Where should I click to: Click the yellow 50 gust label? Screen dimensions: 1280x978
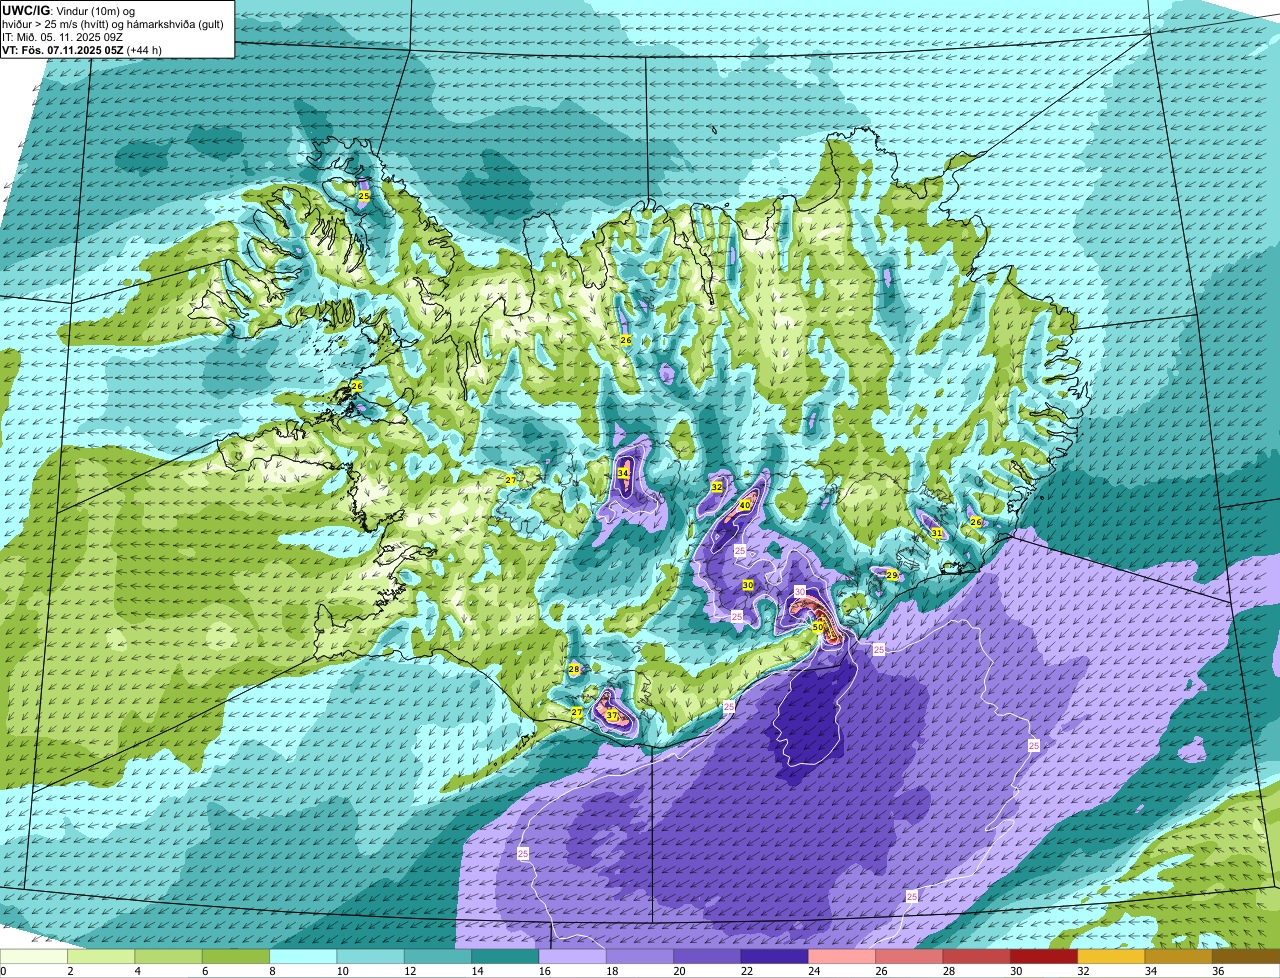(x=818, y=627)
